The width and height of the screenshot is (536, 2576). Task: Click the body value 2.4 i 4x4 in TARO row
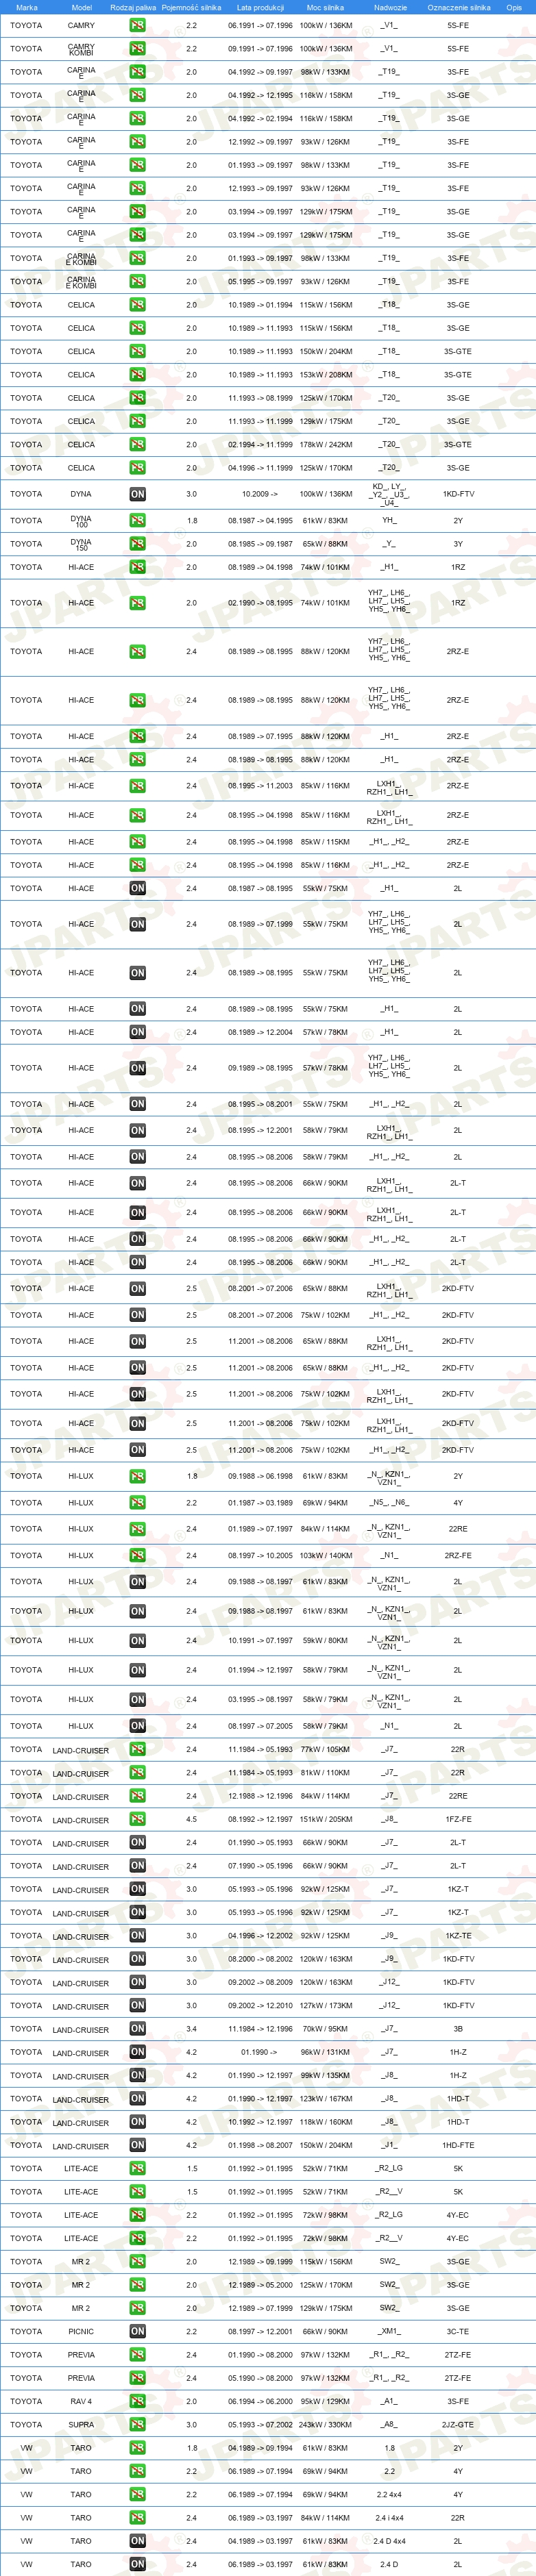[x=389, y=2518]
